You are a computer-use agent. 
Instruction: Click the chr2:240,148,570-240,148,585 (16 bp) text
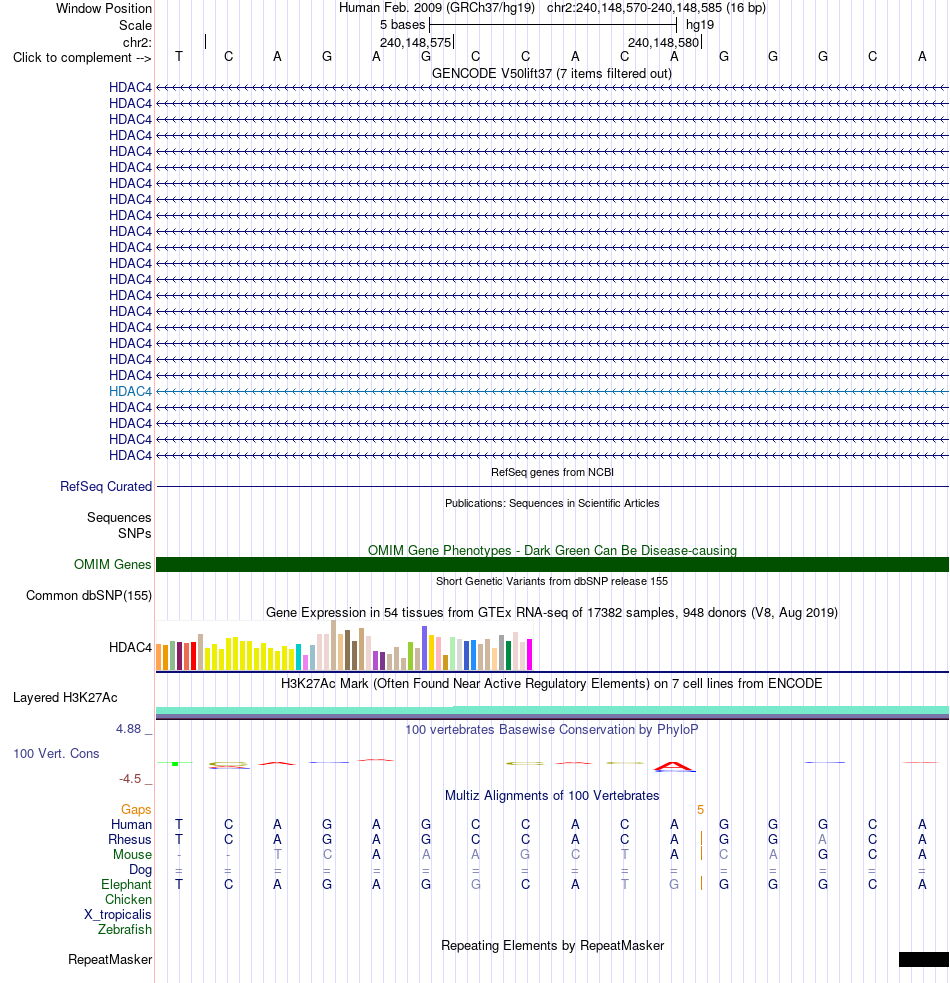[656, 8]
